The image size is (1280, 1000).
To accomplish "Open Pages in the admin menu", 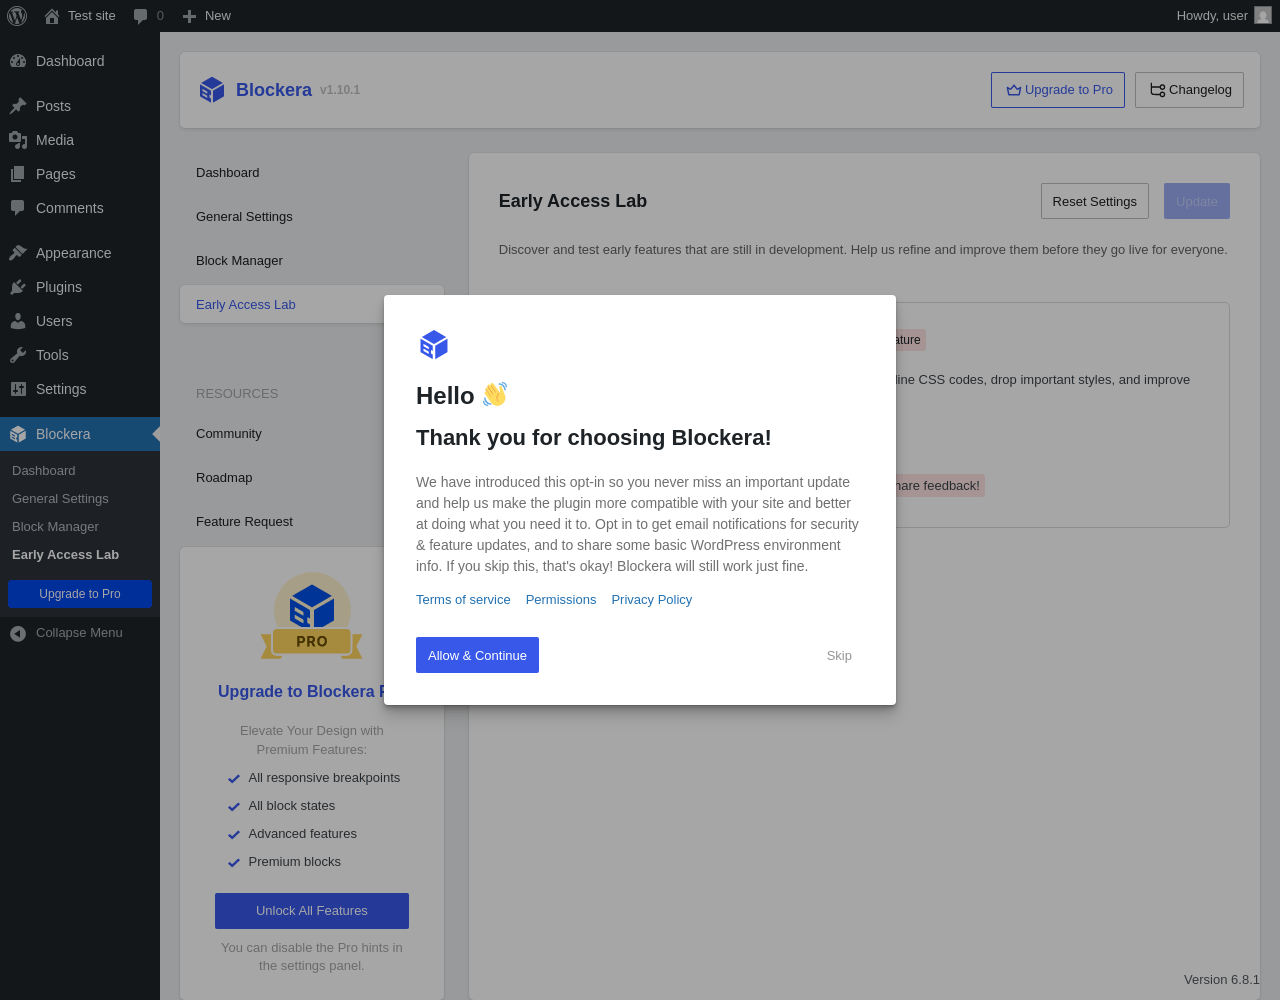I will (x=80, y=174).
